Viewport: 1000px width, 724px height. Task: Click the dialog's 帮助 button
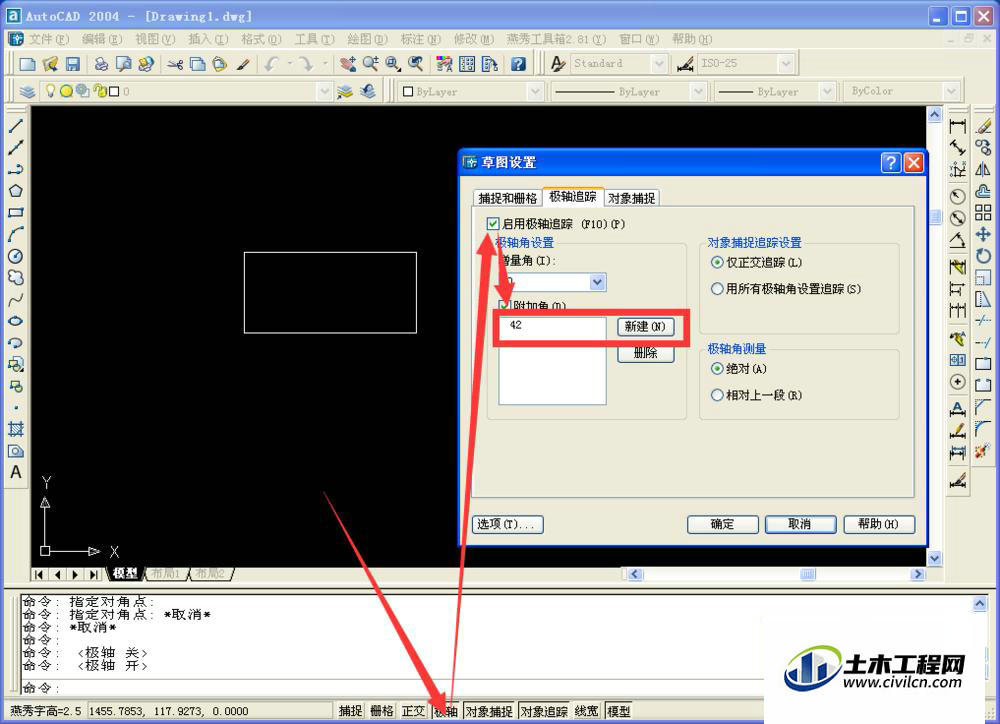[879, 524]
